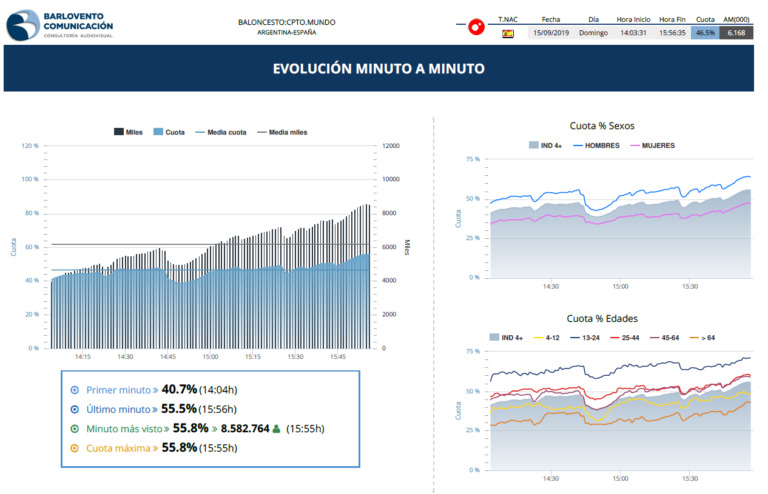Toggle the Miles series in chart legend

127,131
